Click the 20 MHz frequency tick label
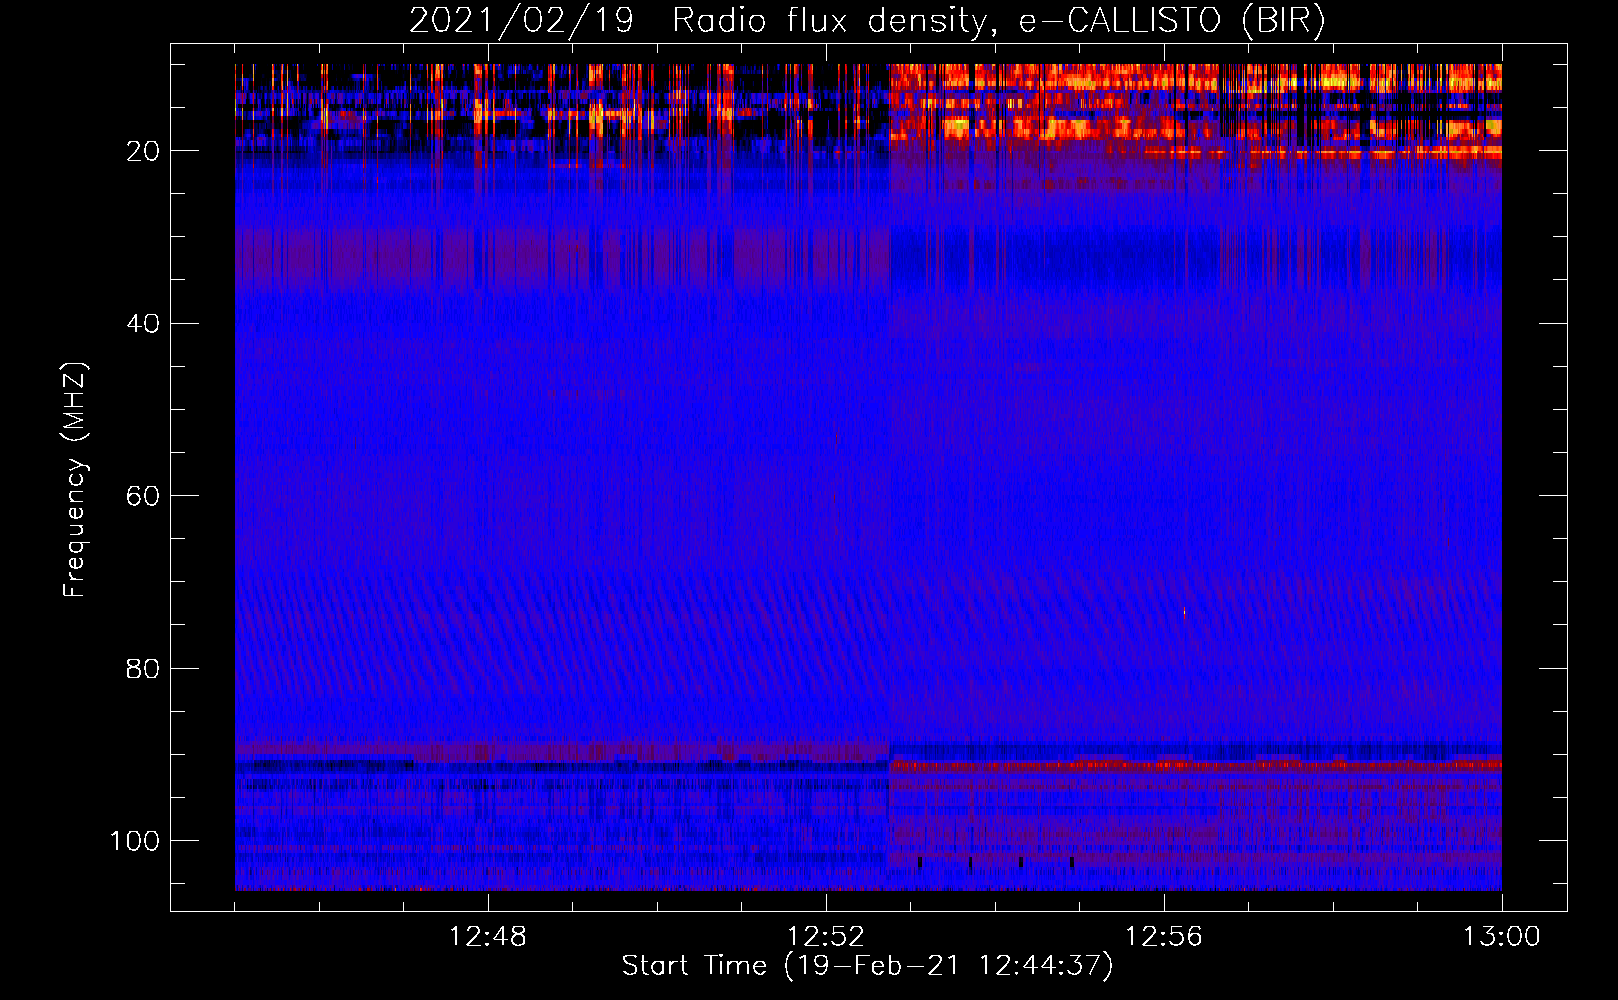 (143, 151)
